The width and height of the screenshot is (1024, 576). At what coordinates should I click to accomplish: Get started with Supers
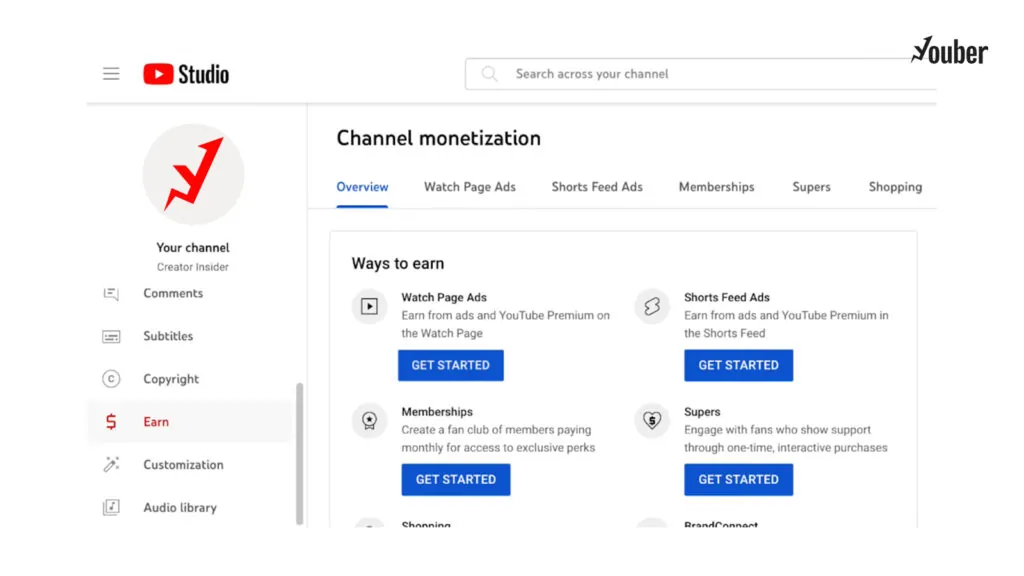pos(739,479)
